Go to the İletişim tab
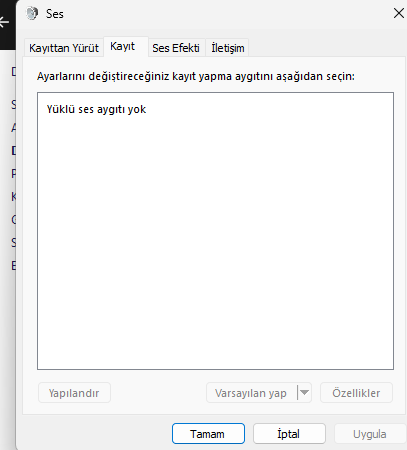This screenshot has width=407, height=450. pos(227,48)
